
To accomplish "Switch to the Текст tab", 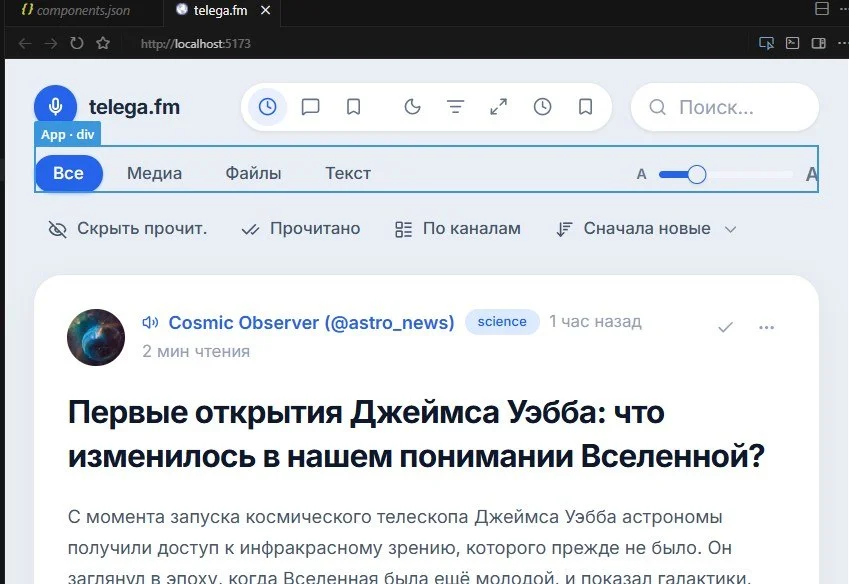I will point(348,173).
